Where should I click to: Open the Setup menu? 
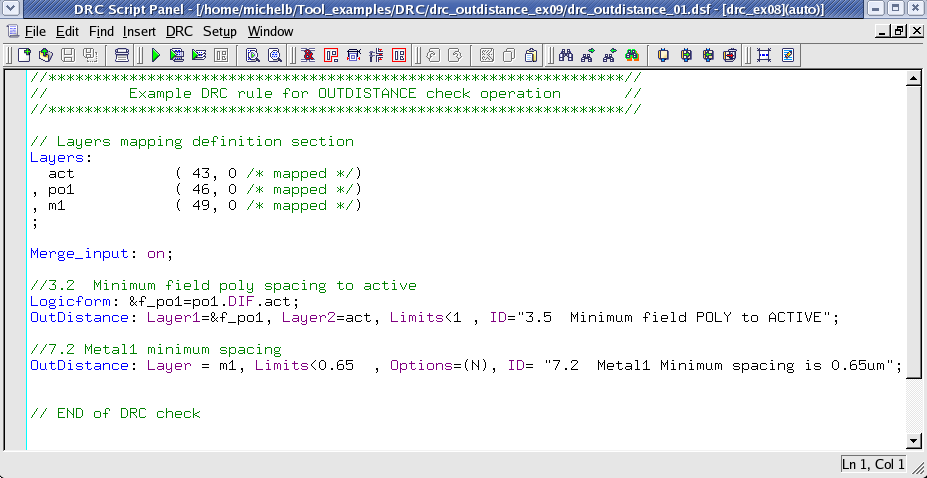click(x=220, y=31)
